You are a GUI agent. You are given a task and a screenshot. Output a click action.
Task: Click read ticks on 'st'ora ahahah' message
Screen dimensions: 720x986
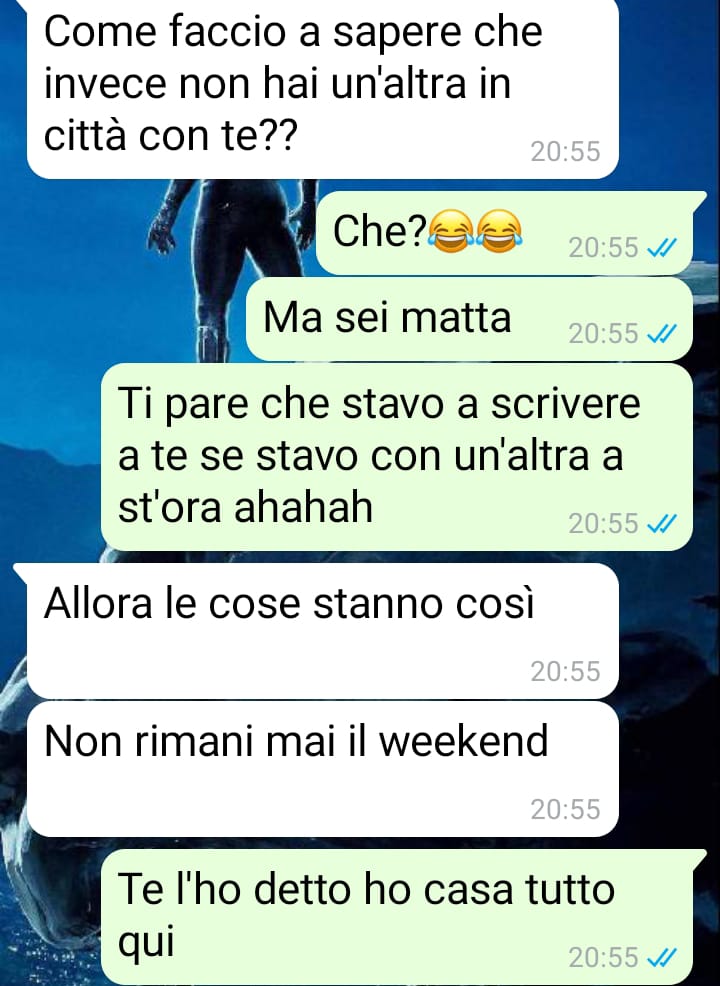(662, 523)
